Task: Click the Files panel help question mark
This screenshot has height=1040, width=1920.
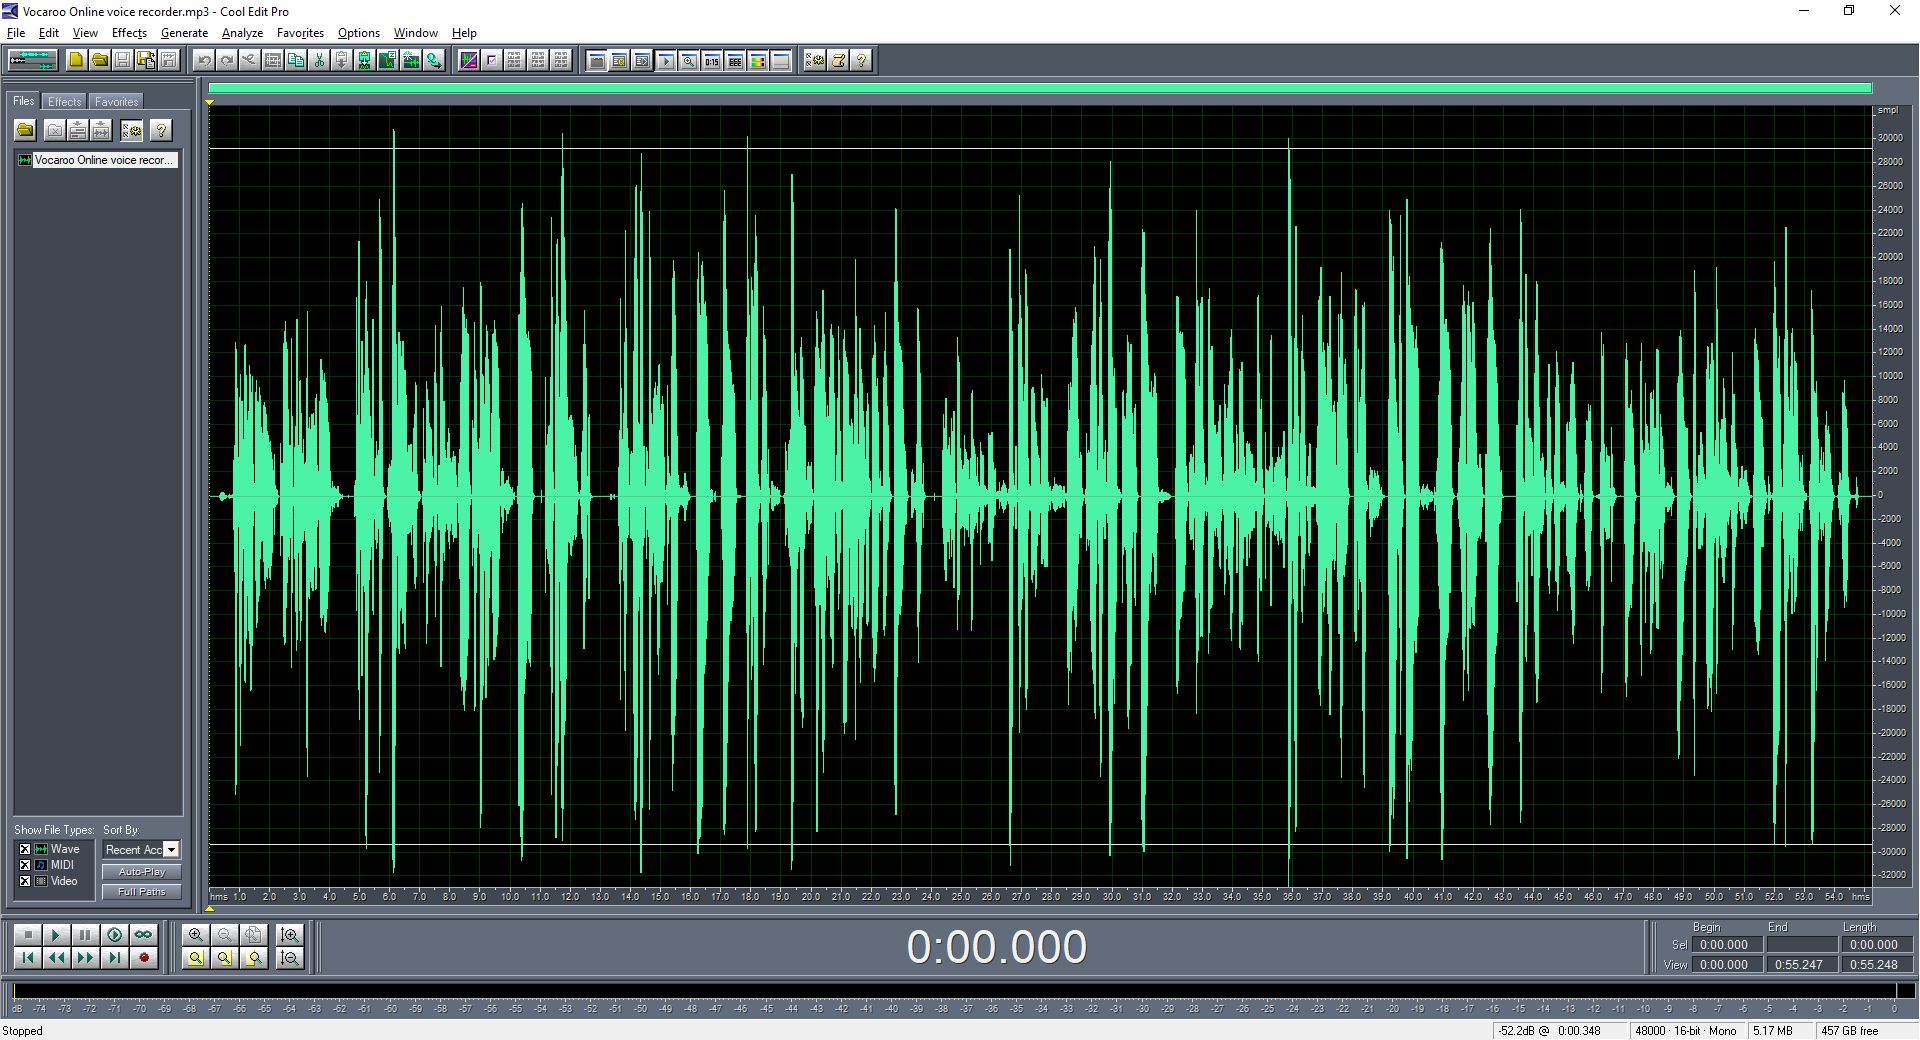Action: pos(160,130)
